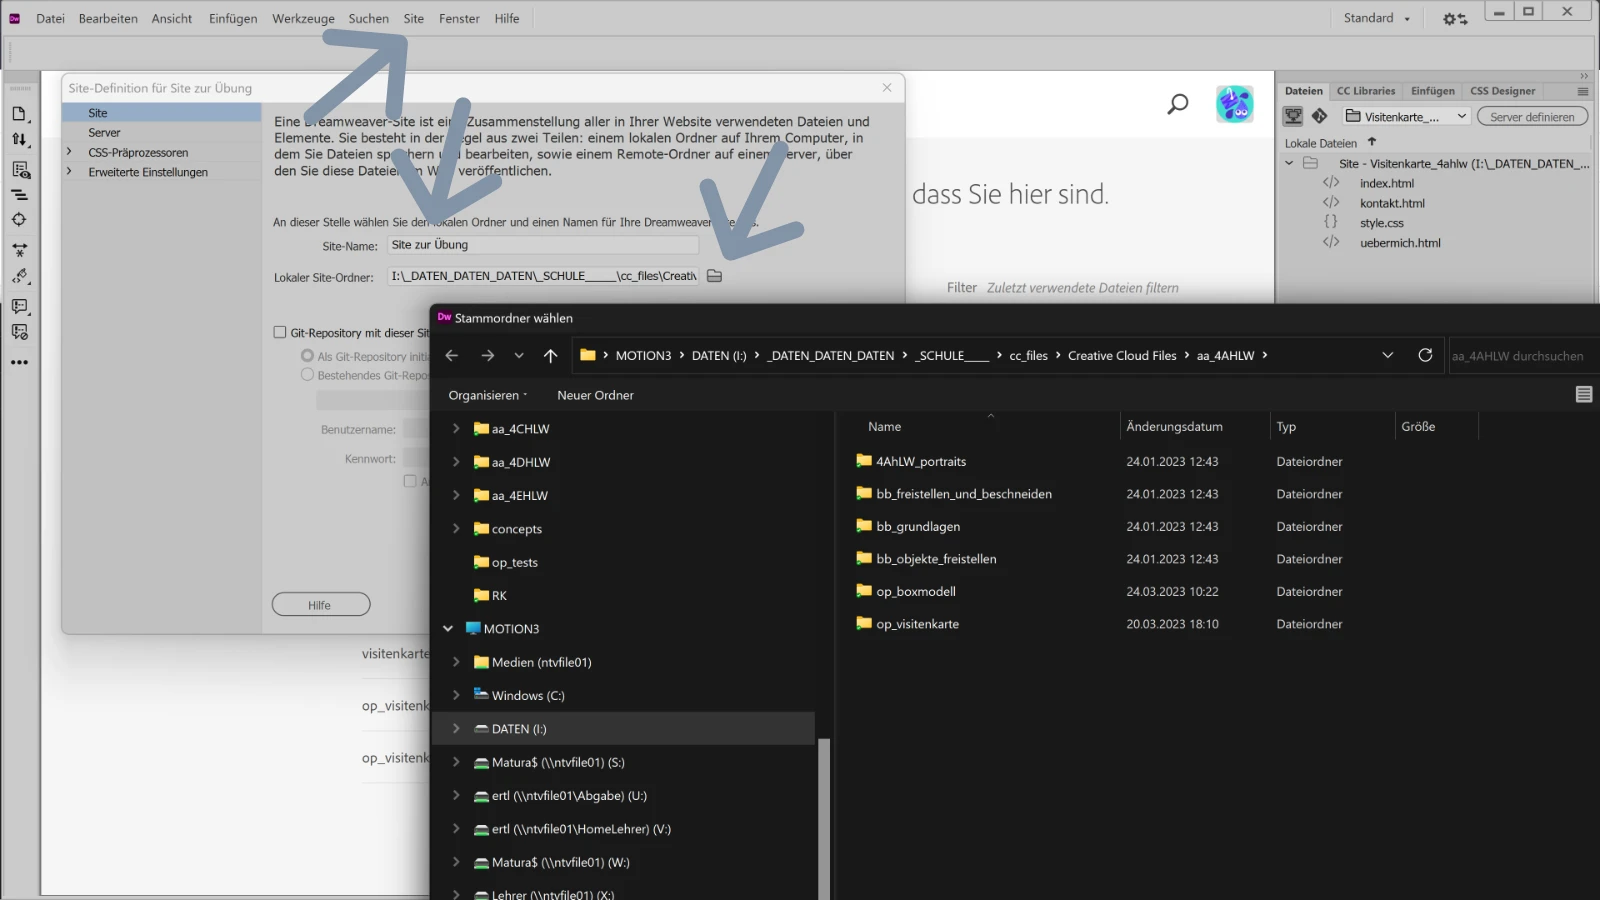
Task: Open the Site menu
Action: click(414, 18)
